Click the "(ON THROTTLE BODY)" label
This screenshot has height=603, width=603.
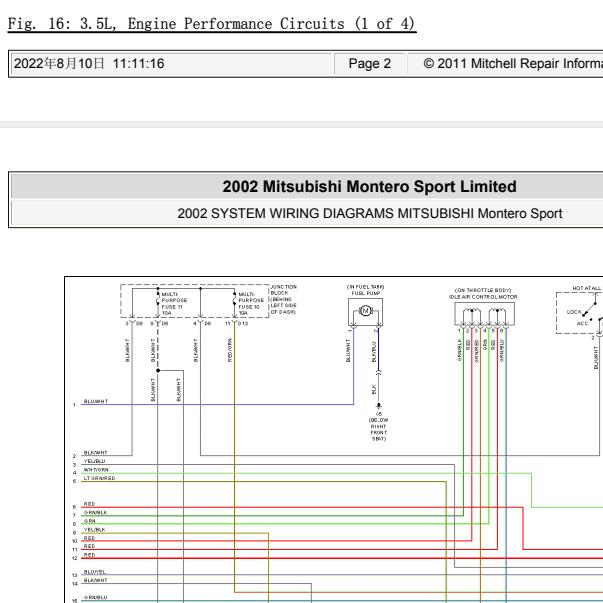tap(483, 290)
